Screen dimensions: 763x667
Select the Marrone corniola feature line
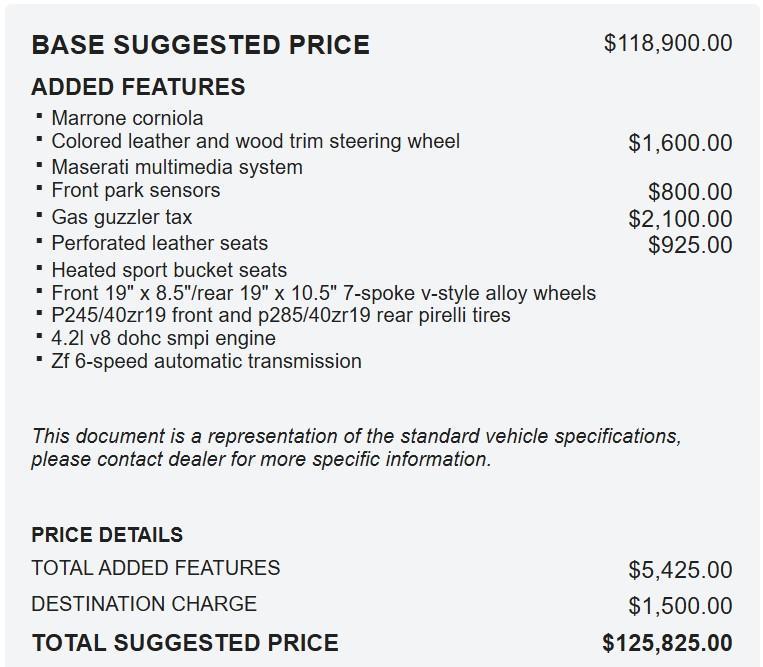tap(127, 118)
